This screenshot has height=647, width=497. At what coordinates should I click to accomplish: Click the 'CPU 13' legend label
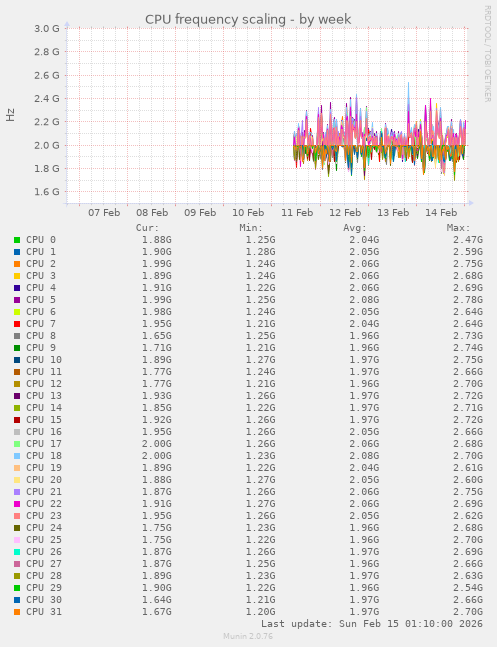point(44,395)
